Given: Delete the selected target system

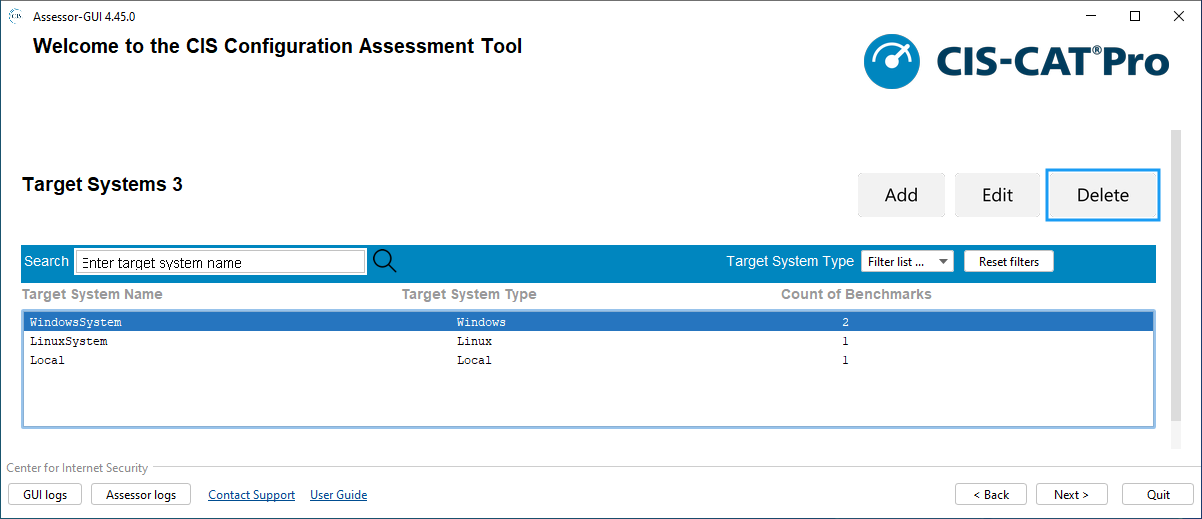Looking at the screenshot, I should [x=1102, y=195].
